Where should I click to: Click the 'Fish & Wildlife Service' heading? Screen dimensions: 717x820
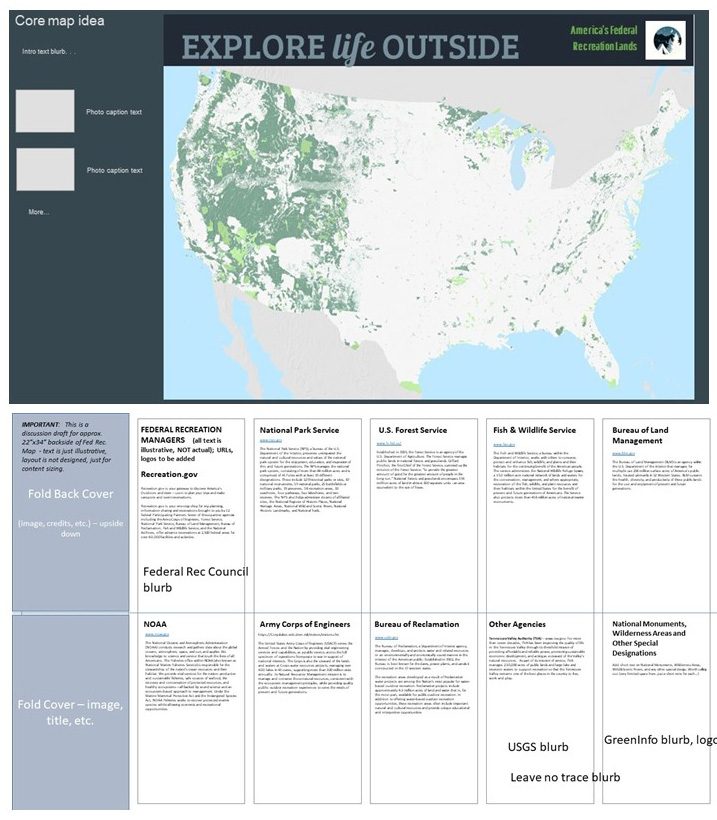(534, 430)
